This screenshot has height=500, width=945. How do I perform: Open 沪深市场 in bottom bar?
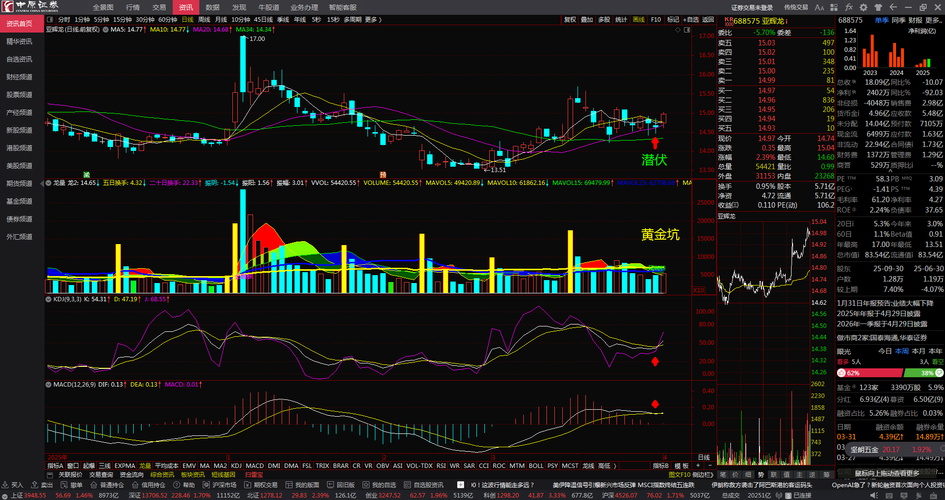tap(221, 484)
